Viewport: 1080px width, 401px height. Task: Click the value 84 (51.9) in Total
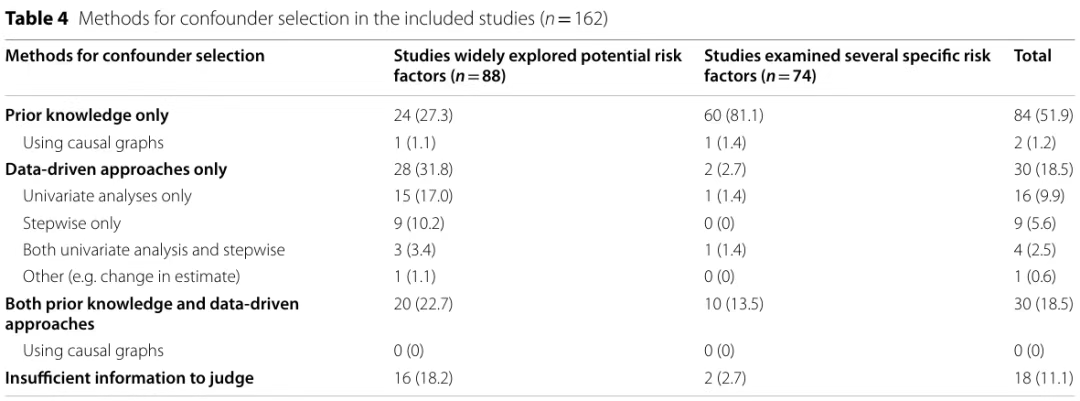click(1043, 115)
